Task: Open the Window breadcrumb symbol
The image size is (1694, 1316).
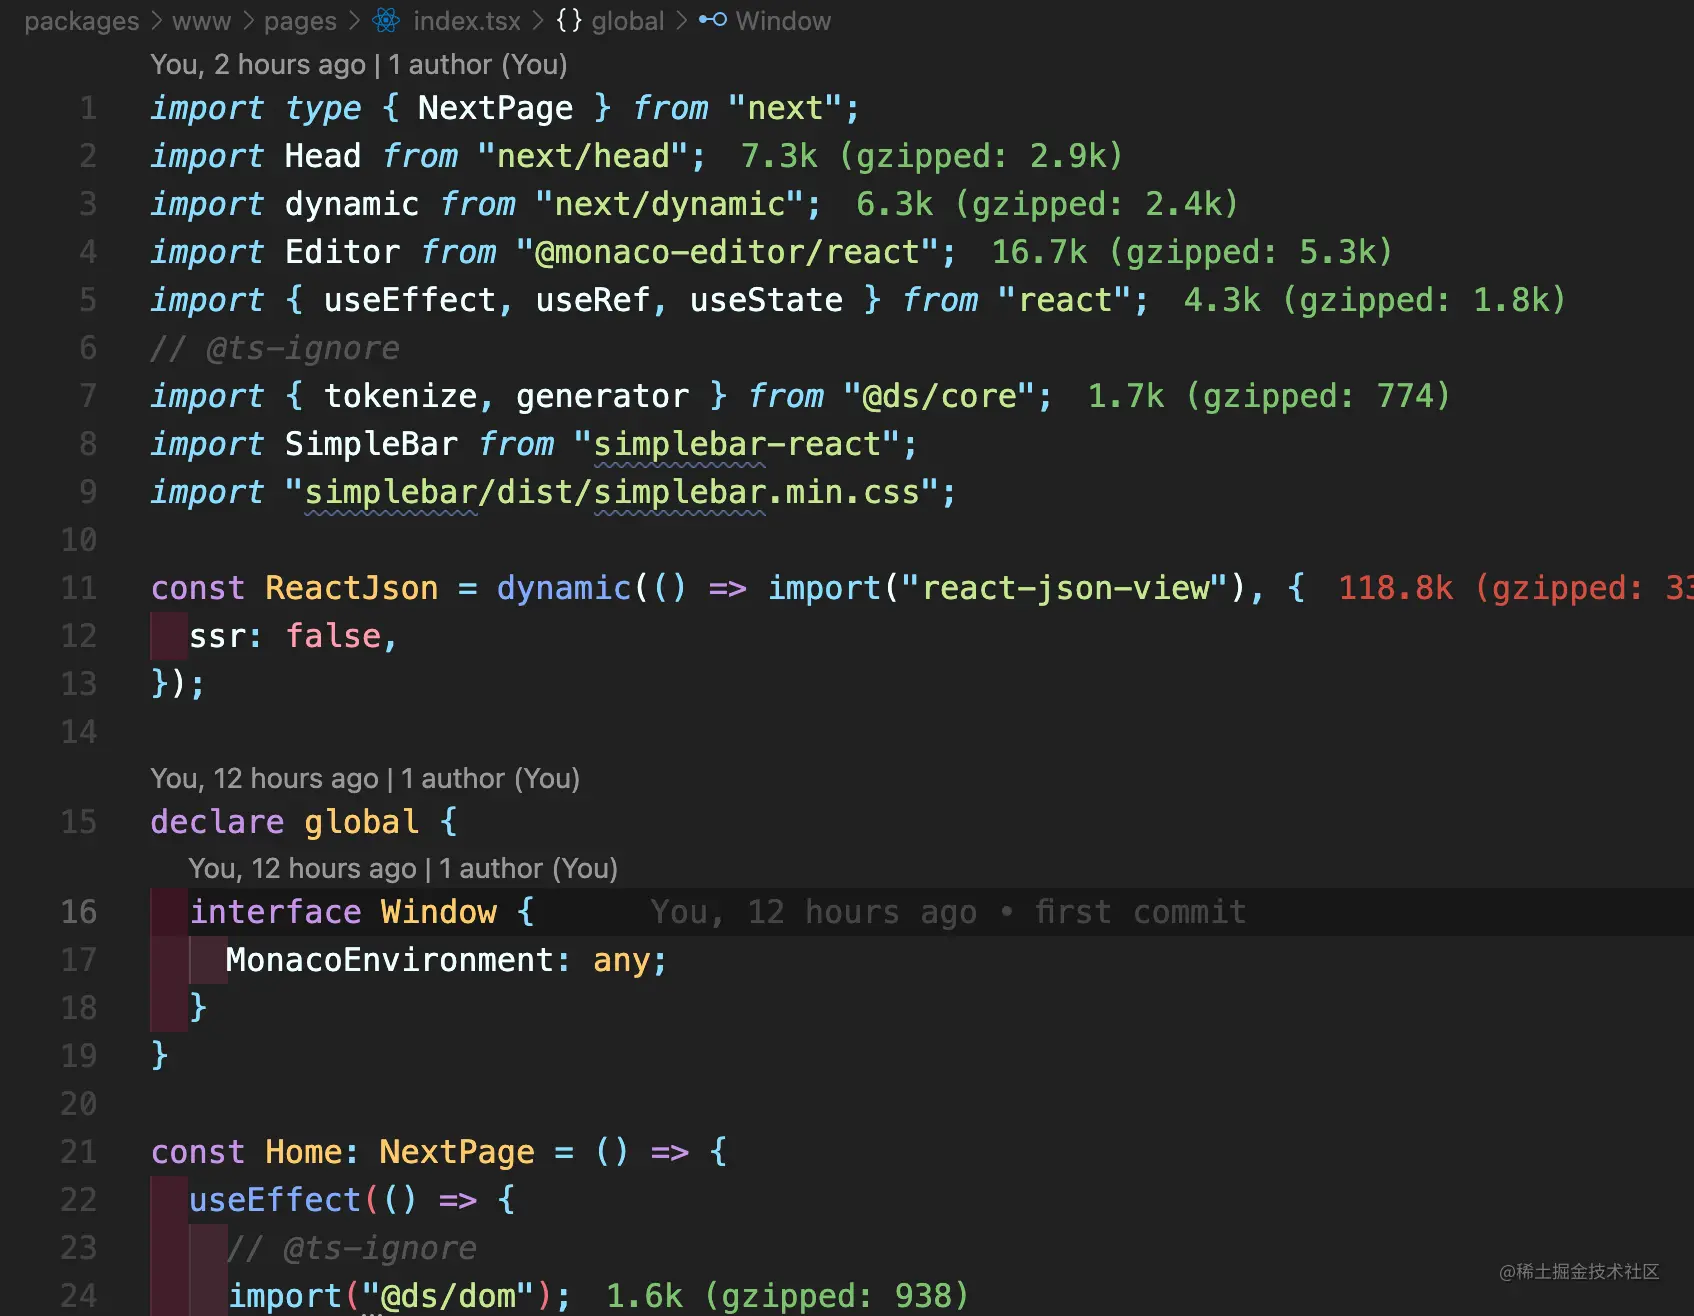Action: click(x=782, y=21)
